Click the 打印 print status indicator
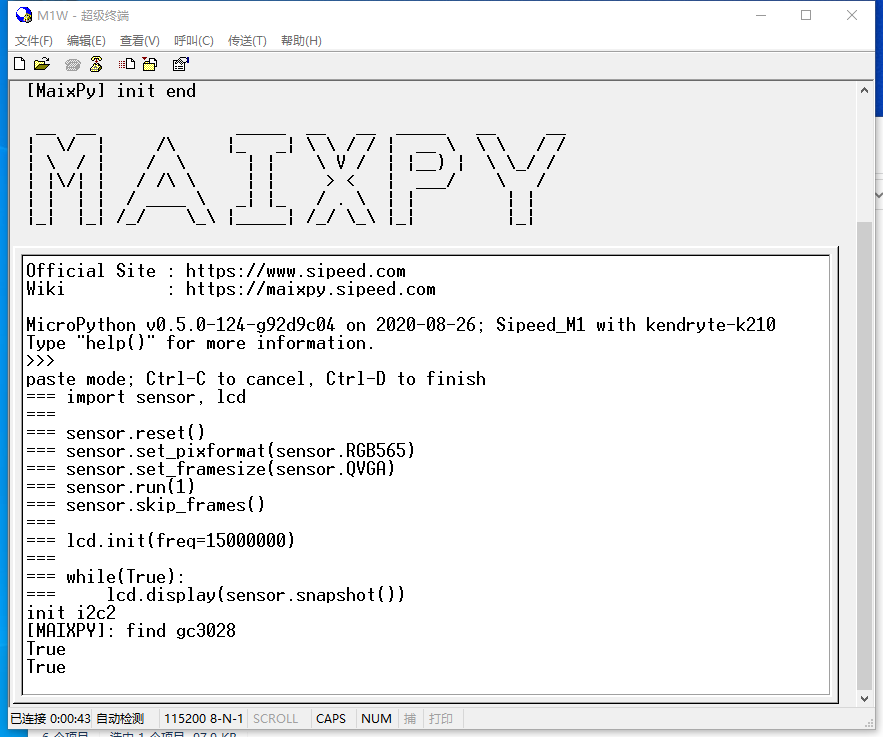Viewport: 883px width, 737px height. 440,718
